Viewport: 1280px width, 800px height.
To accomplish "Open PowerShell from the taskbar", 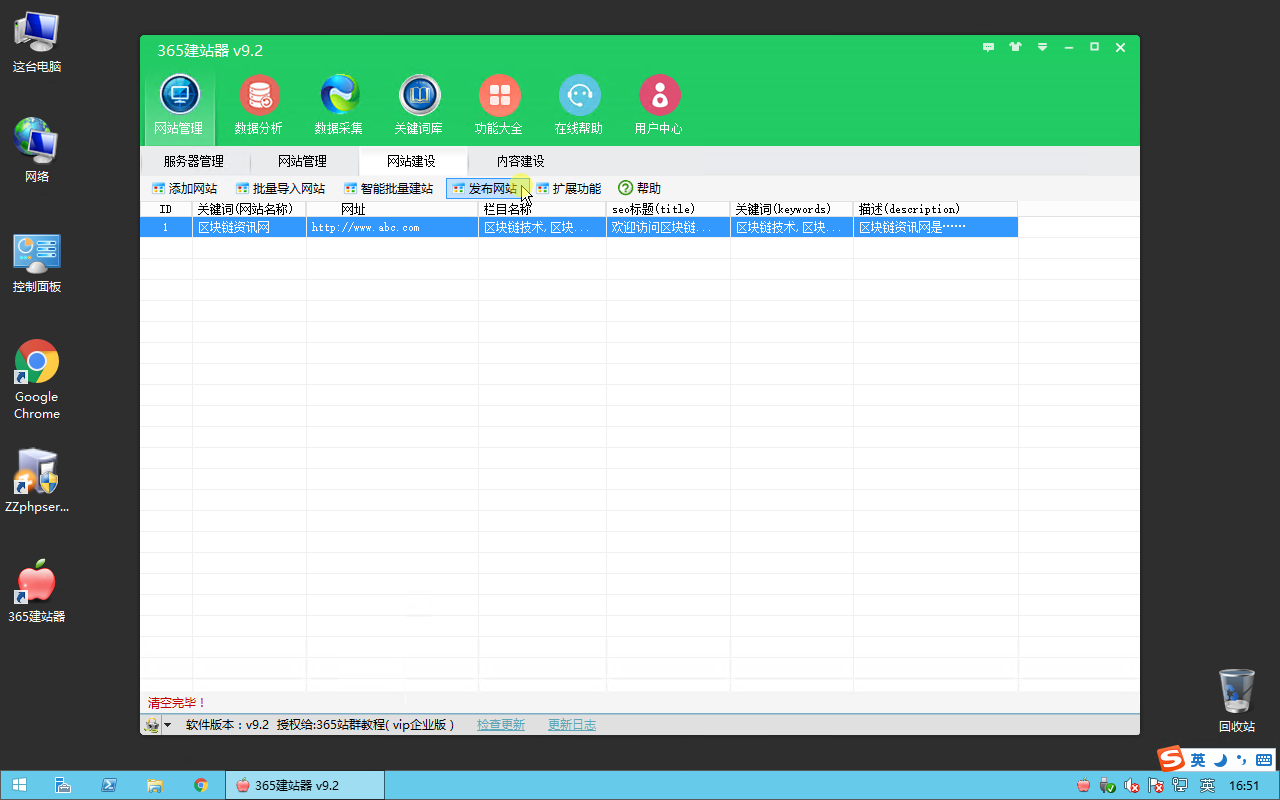I will 109,785.
